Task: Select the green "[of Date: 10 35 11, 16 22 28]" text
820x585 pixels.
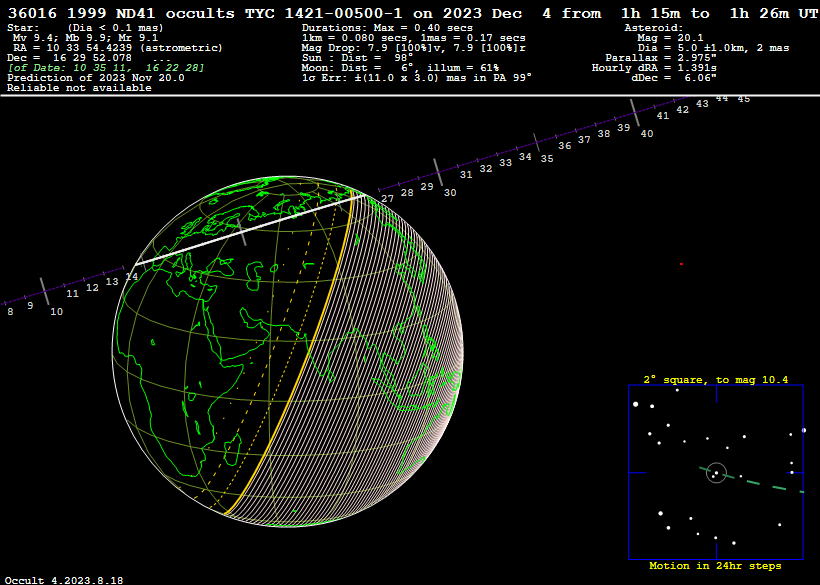Action: (106, 68)
